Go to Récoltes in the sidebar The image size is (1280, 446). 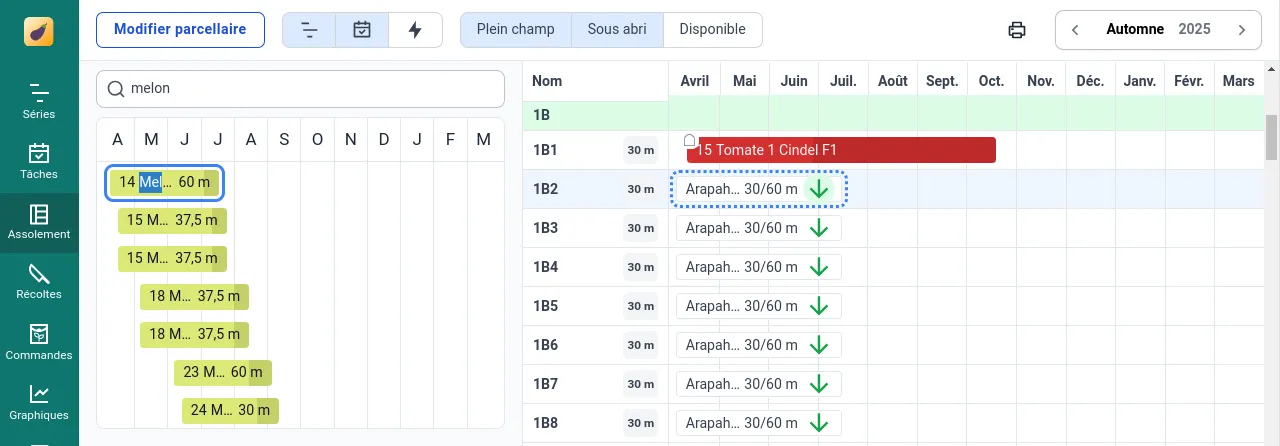pyautogui.click(x=39, y=282)
